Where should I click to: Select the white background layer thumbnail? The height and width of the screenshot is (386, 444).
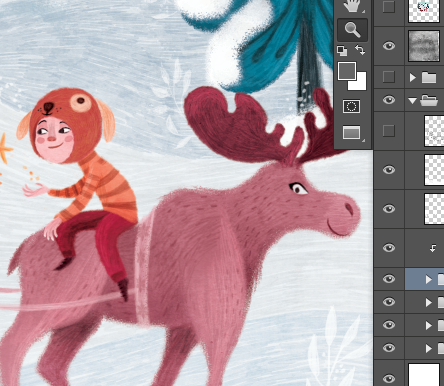click(x=424, y=375)
